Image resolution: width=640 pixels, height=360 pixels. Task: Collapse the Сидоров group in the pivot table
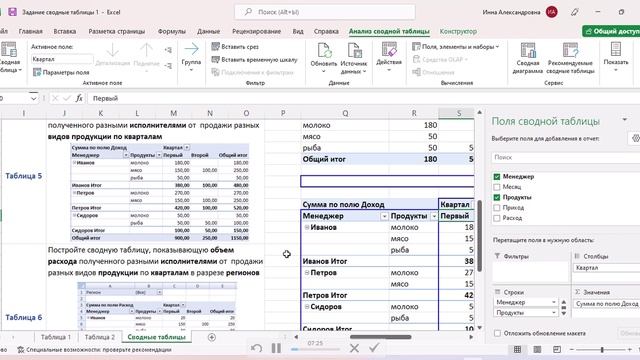[x=307, y=307]
